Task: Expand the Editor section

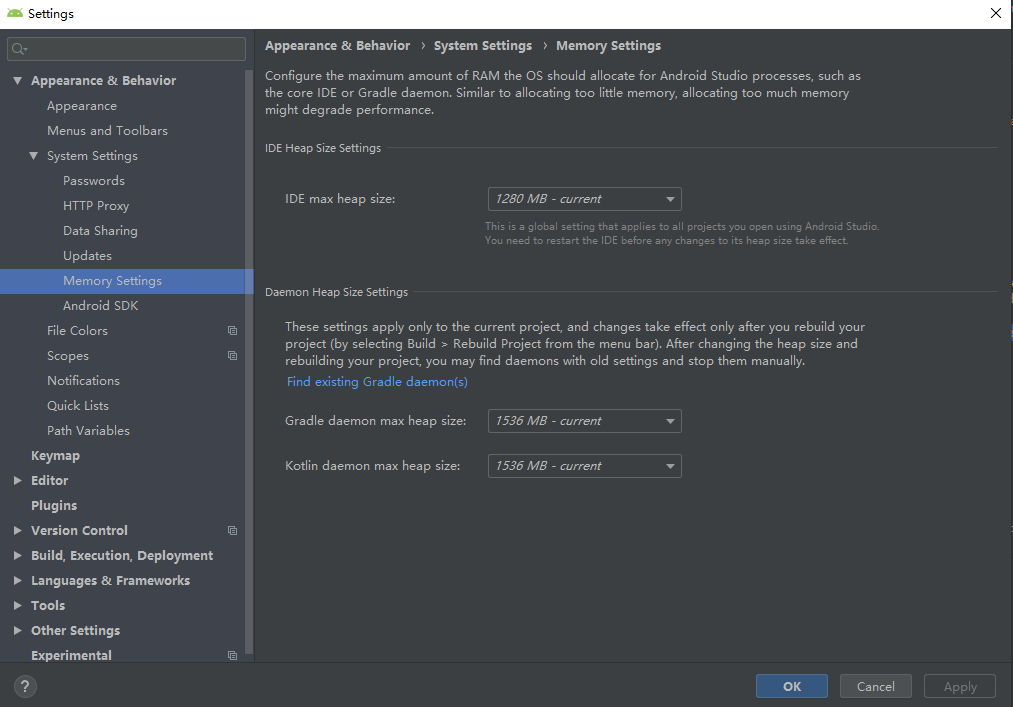Action: click(x=17, y=481)
